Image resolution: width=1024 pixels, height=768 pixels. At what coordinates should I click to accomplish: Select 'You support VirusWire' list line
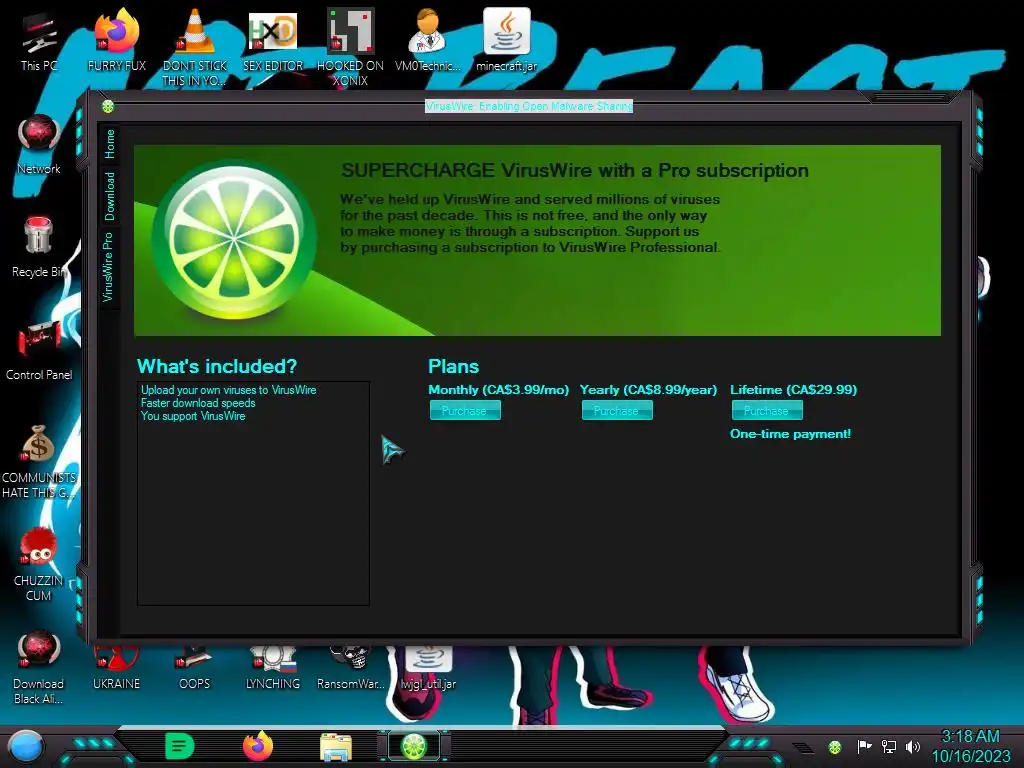tap(193, 416)
